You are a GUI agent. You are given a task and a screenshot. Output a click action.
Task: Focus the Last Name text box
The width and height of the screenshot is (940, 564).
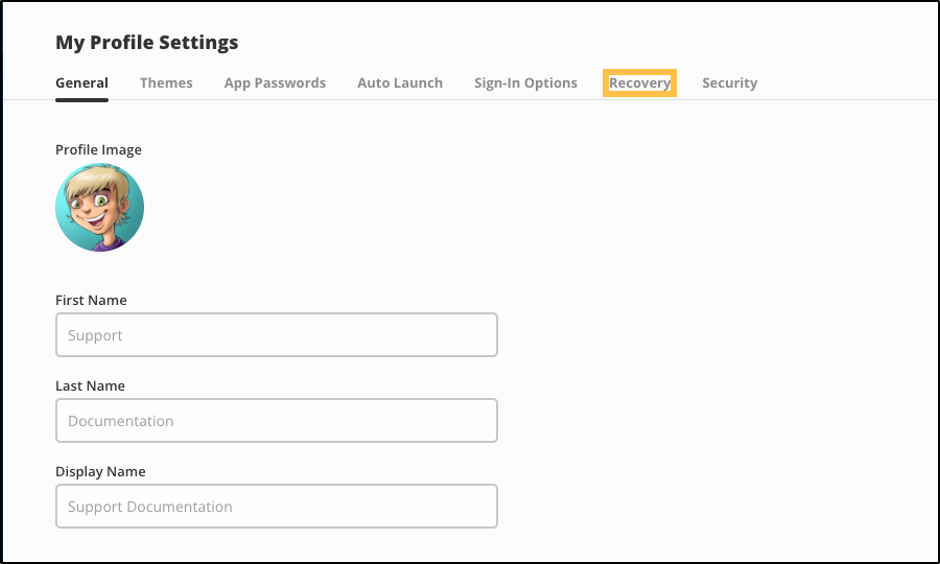[276, 421]
